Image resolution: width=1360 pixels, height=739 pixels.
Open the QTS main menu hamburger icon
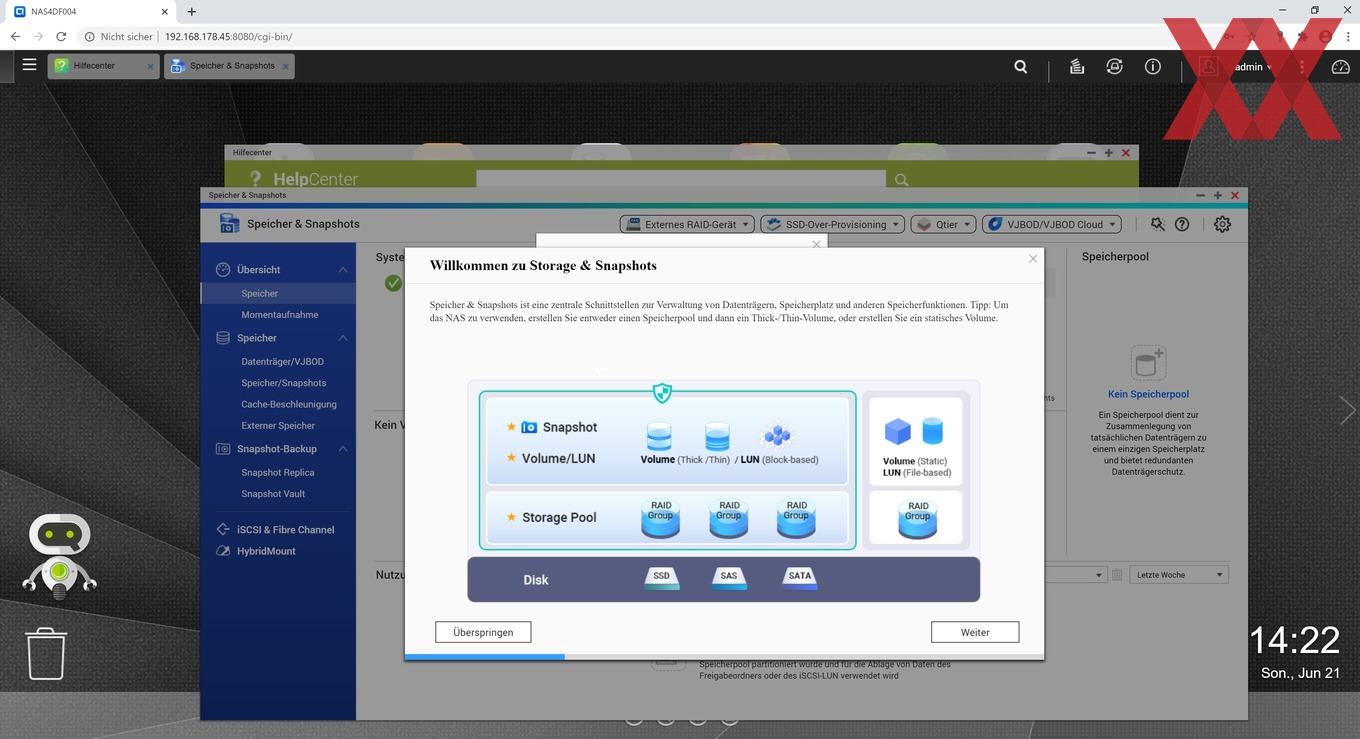pyautogui.click(x=29, y=65)
